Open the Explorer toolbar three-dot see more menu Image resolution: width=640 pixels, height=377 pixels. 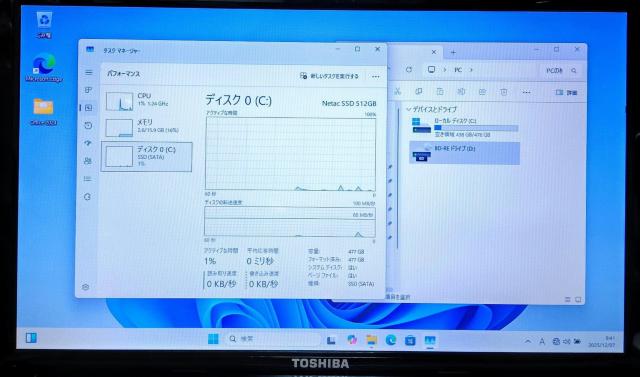(x=527, y=93)
